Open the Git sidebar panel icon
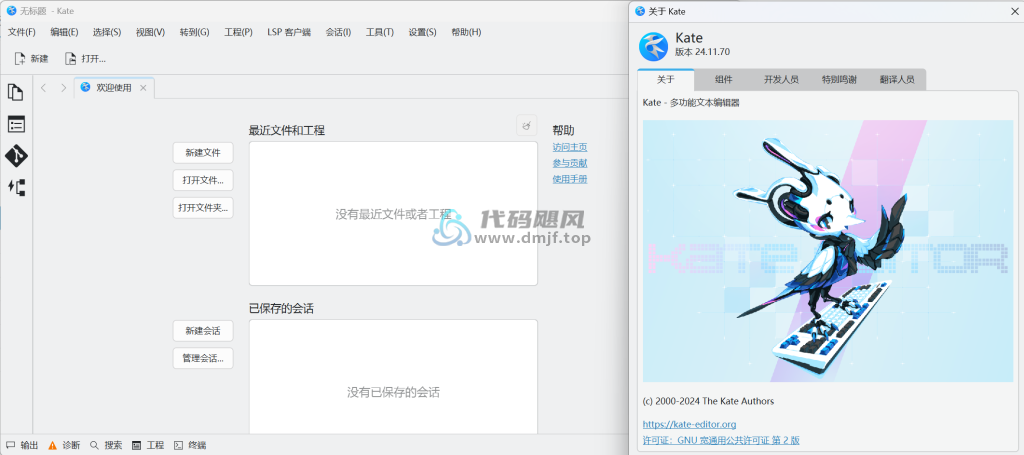The image size is (1024, 455). pos(16,156)
